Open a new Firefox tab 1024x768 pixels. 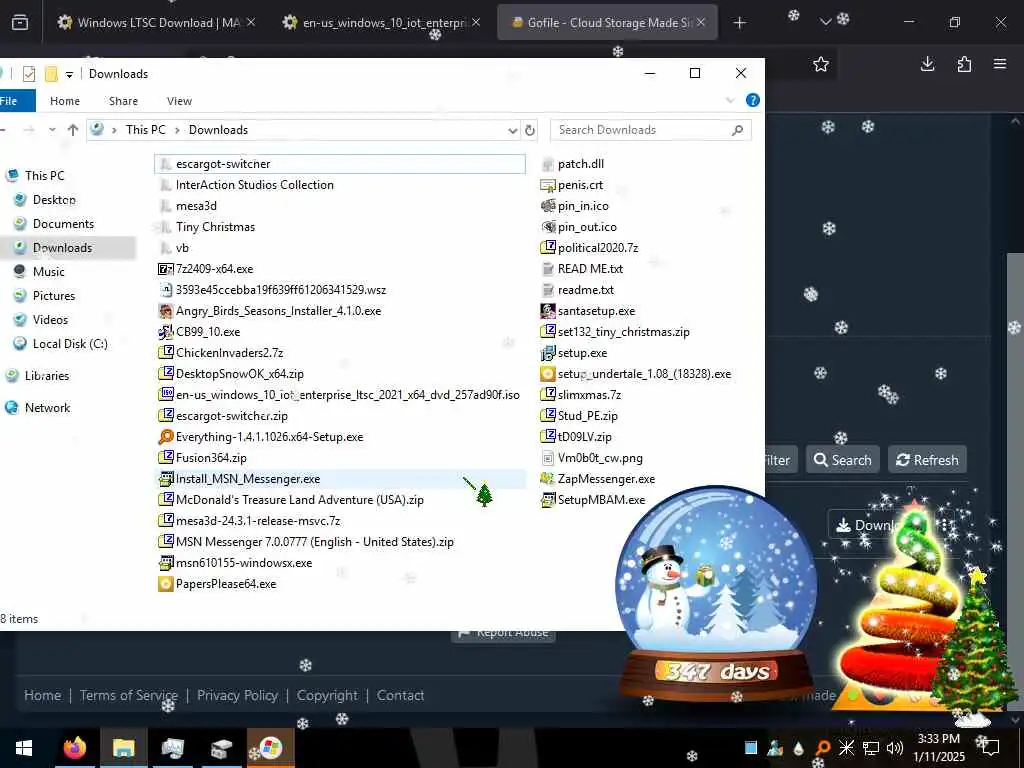(x=739, y=22)
